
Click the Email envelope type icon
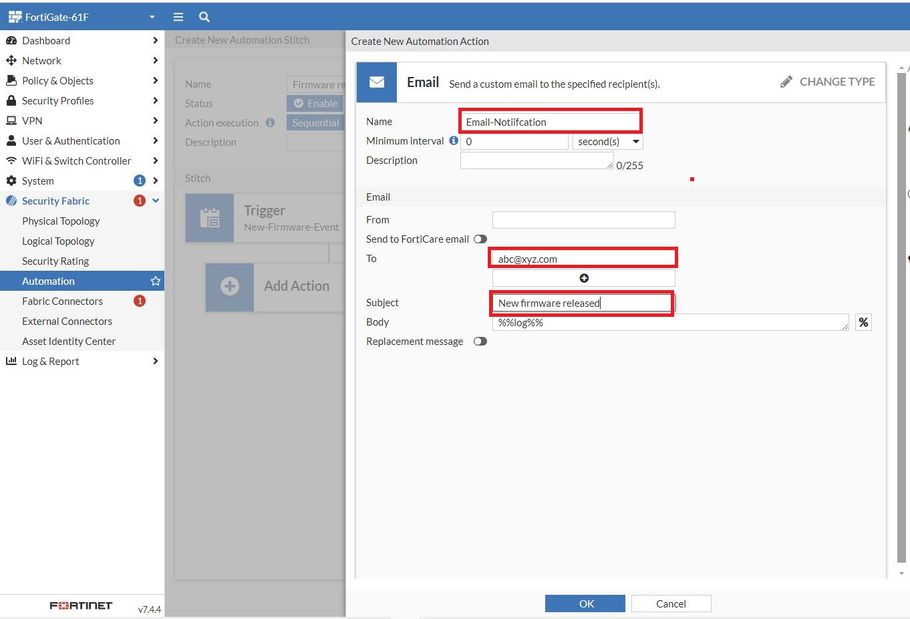coord(377,82)
